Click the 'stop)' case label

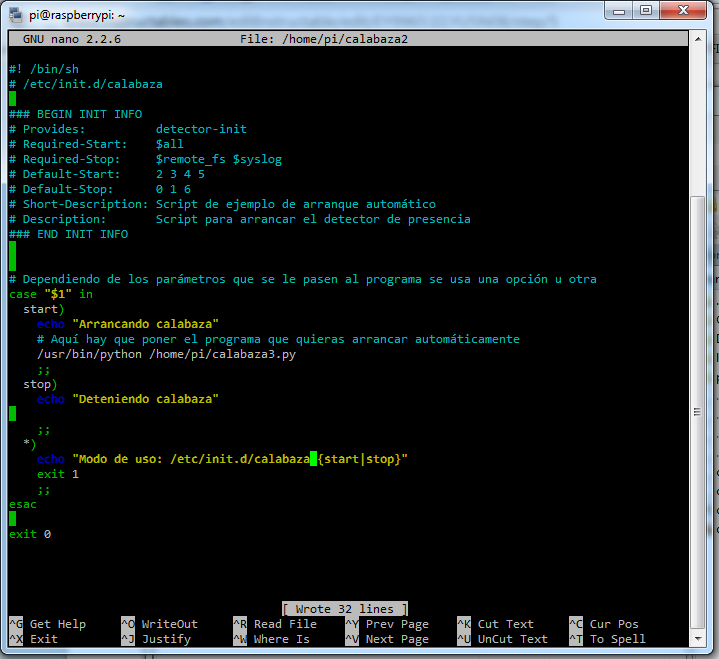point(40,384)
